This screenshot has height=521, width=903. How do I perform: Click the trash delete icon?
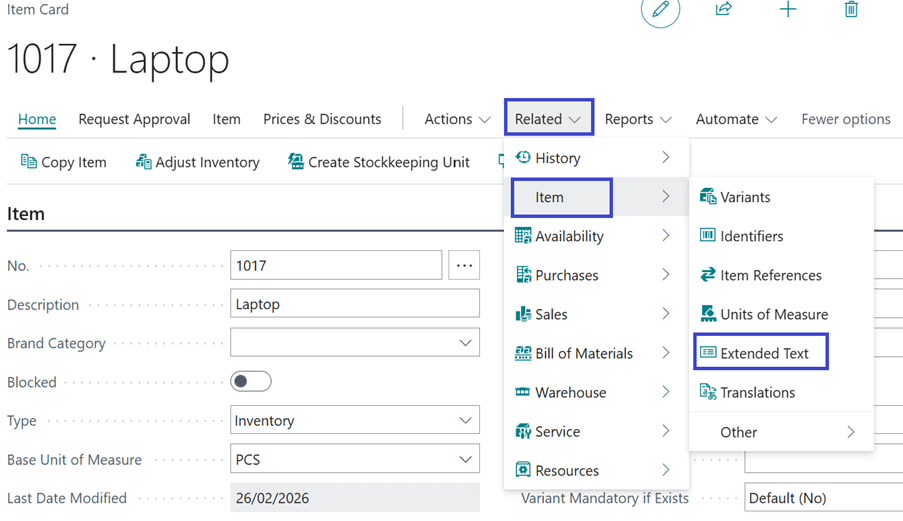pyautogui.click(x=851, y=9)
